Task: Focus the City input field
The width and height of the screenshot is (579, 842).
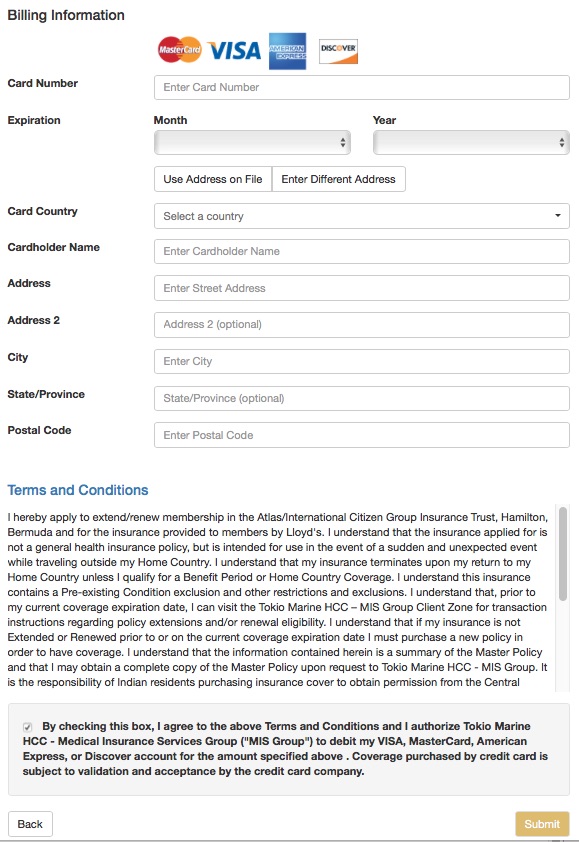Action: point(361,361)
